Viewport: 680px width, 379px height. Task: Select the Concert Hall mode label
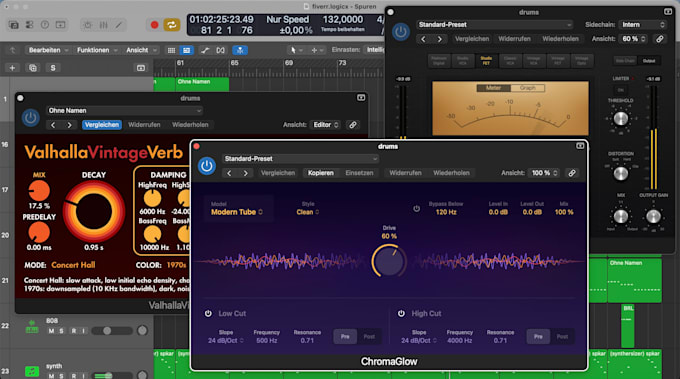pos(73,265)
